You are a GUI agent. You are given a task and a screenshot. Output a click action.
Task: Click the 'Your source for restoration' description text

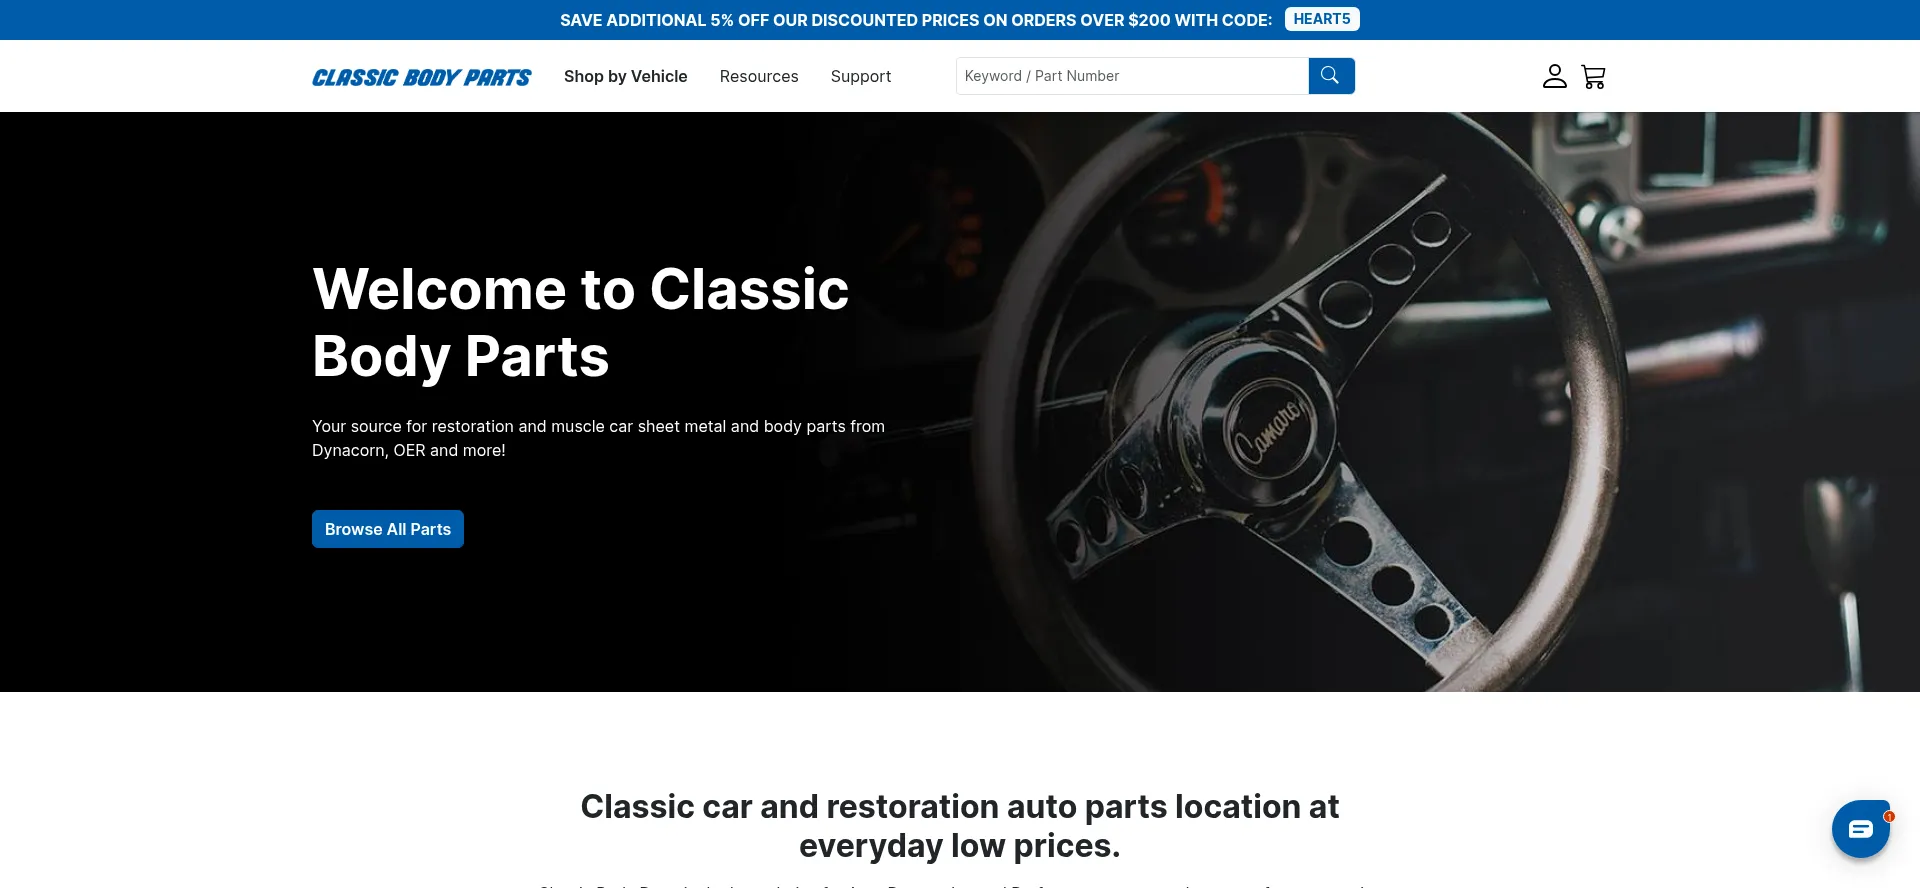pos(598,438)
